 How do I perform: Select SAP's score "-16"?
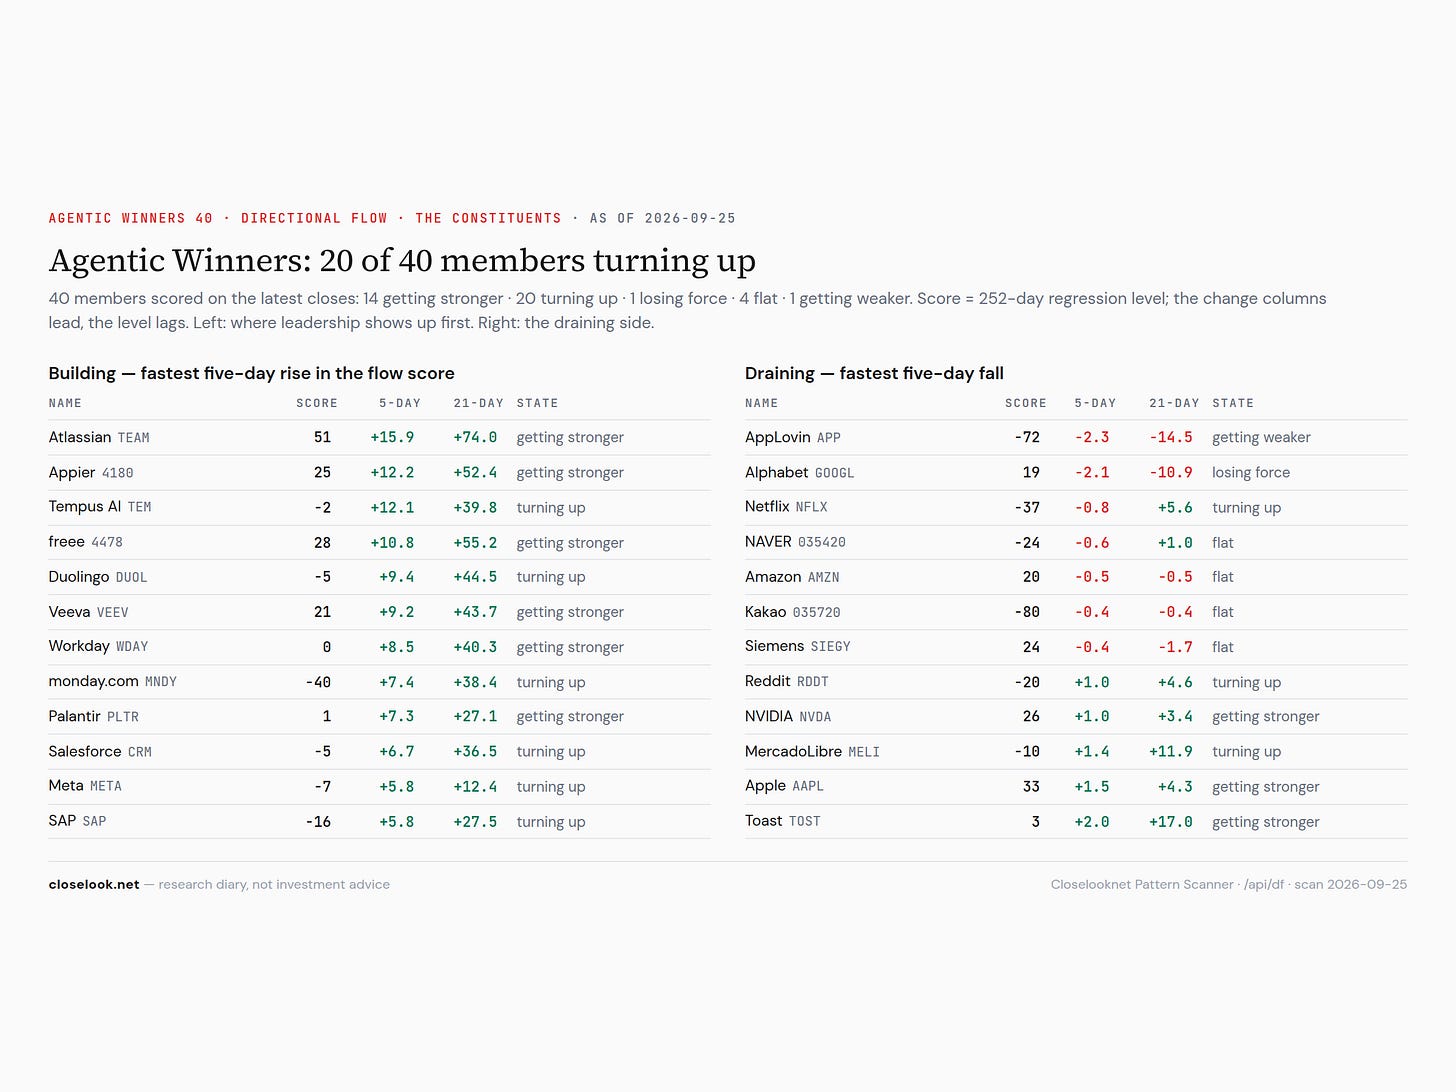(x=318, y=822)
